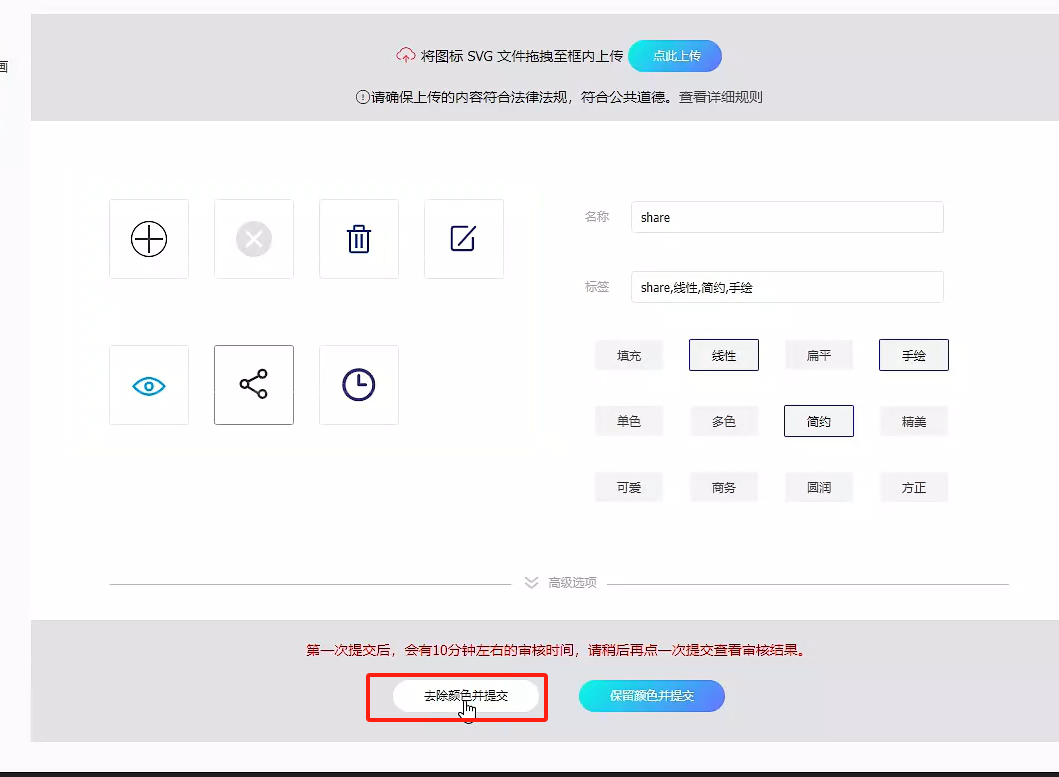
Task: Select the edit pencil-square icon thumbnail
Action: 464,239
